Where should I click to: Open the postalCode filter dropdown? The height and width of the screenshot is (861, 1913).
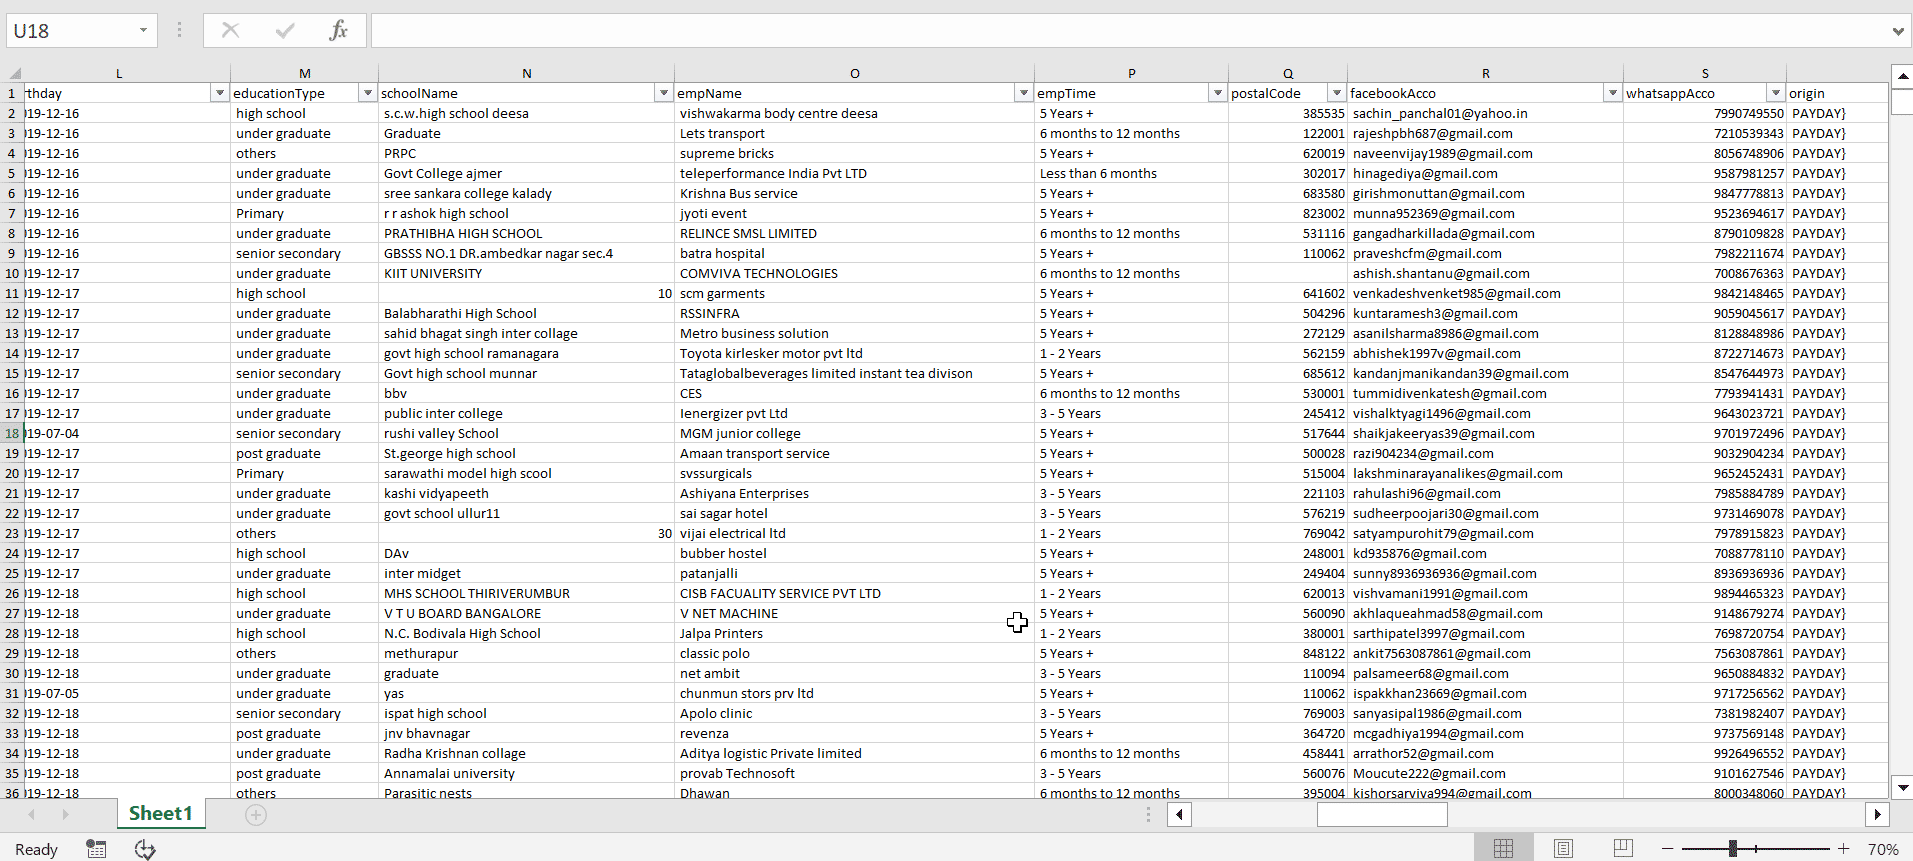pyautogui.click(x=1336, y=93)
